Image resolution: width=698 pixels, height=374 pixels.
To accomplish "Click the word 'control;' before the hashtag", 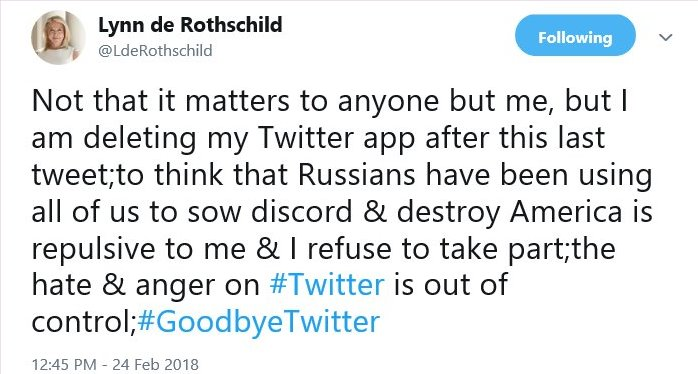I will 84,321.
